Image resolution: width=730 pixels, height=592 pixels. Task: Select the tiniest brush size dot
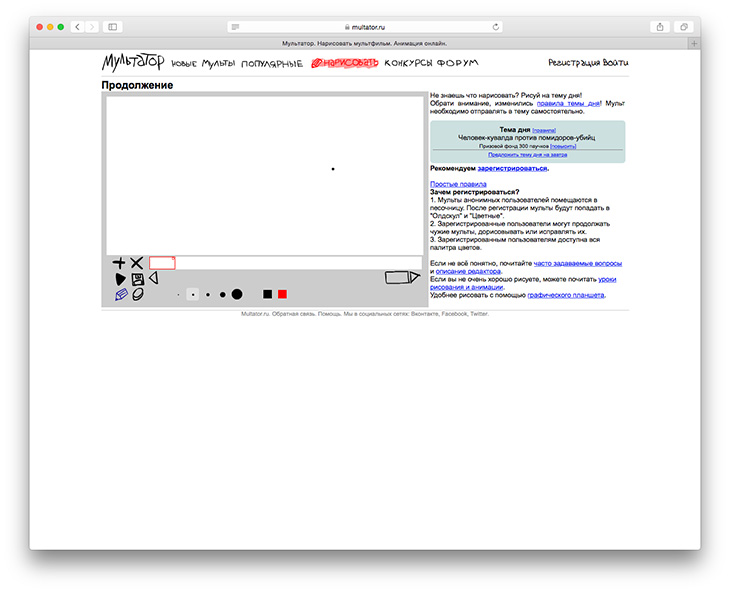[178, 295]
